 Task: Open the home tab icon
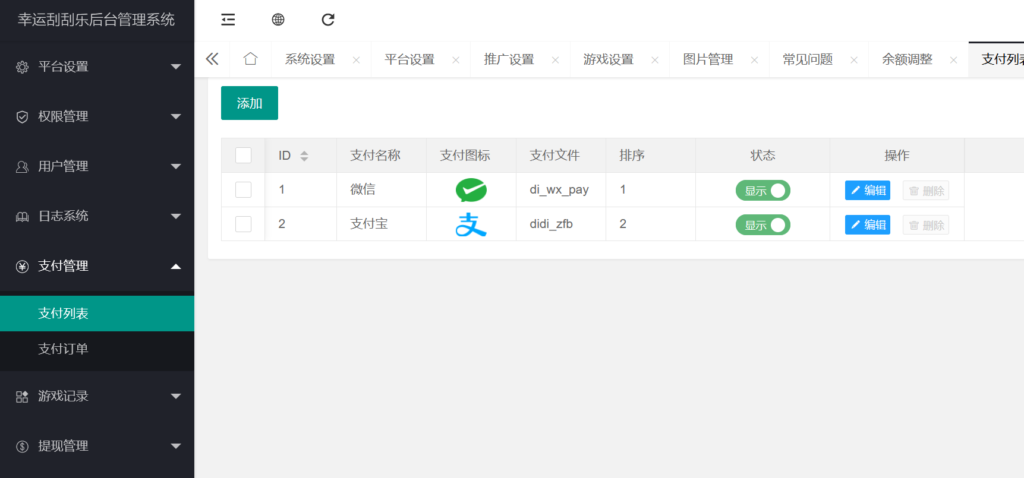(x=250, y=59)
